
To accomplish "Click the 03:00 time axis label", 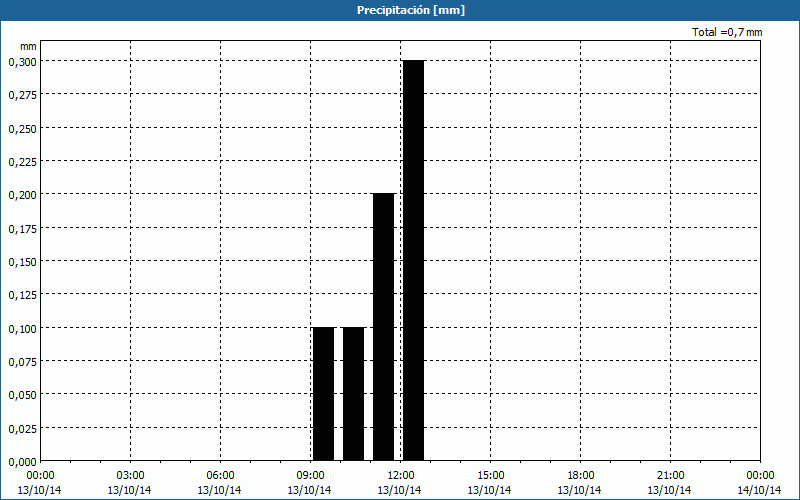I will pyautogui.click(x=130, y=476).
